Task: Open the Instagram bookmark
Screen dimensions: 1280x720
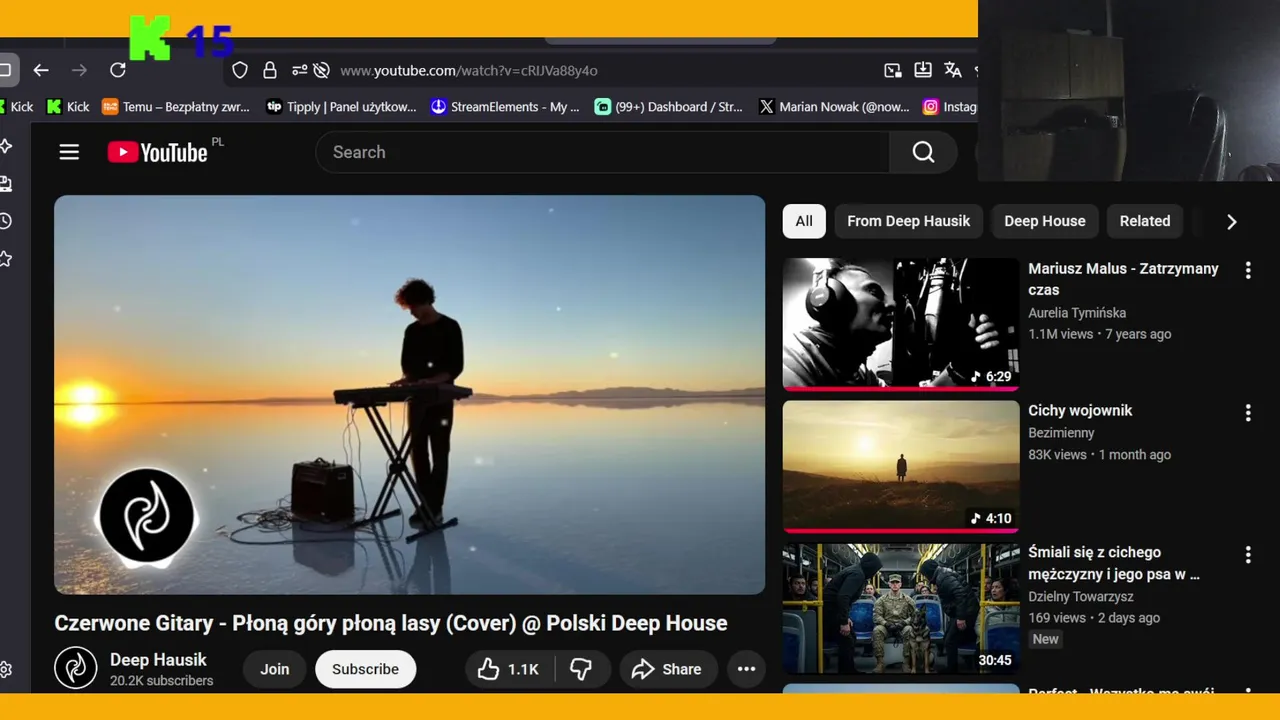Action: tap(950, 107)
